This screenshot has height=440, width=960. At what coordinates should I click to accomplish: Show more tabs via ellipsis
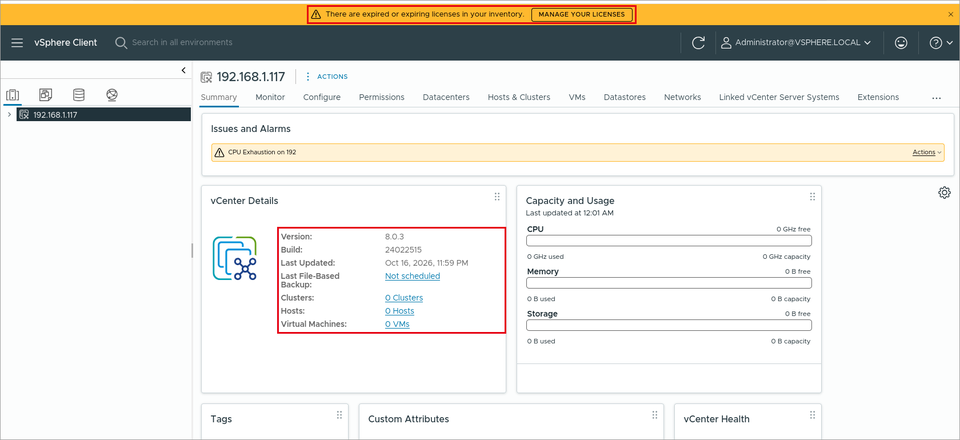pos(936,98)
